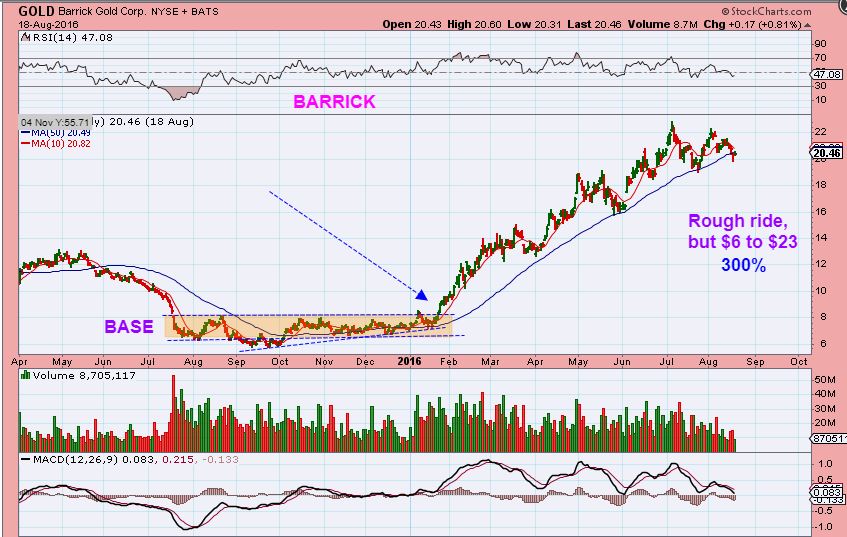Click the 18-Aug-2016 chart date
Screen dimensions: 847x537
click(48, 25)
